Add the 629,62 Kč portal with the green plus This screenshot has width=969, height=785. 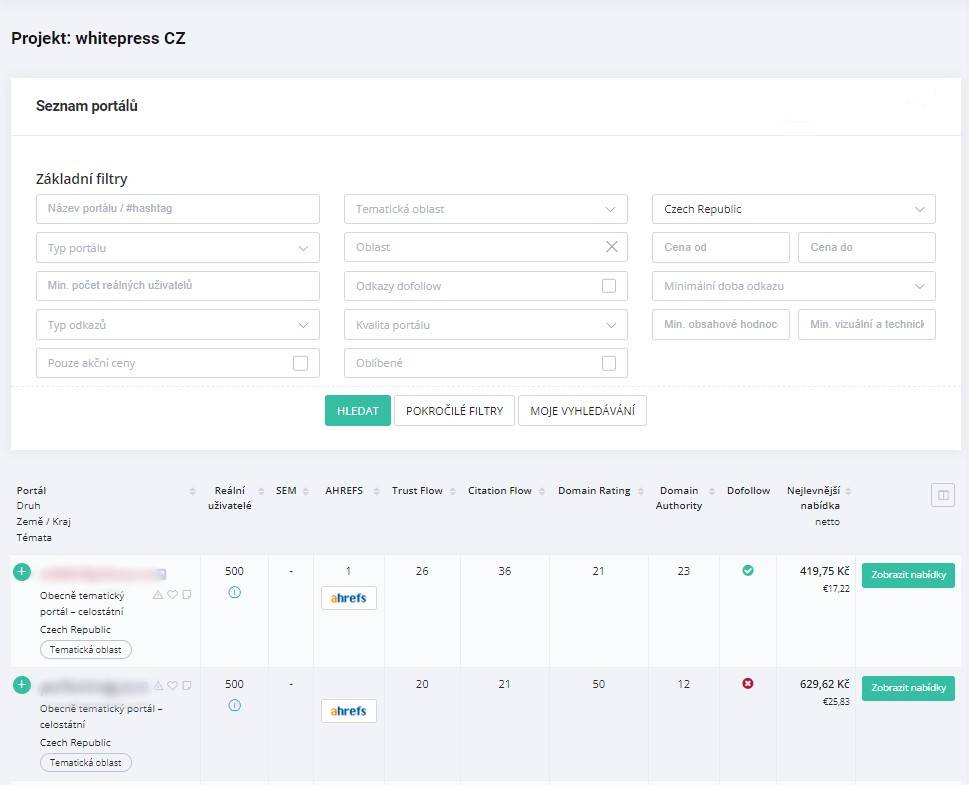coord(22,685)
